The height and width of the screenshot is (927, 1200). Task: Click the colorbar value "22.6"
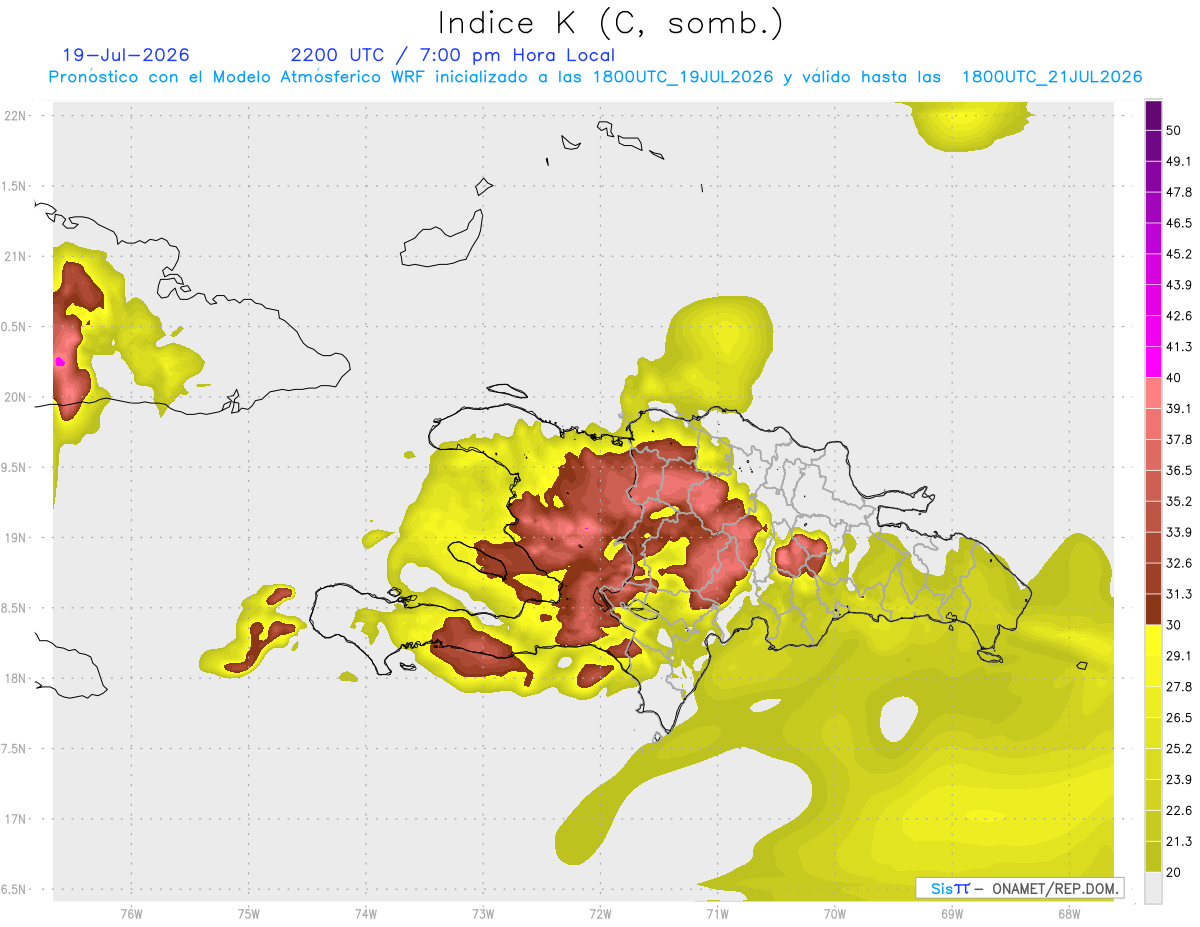pos(1179,810)
